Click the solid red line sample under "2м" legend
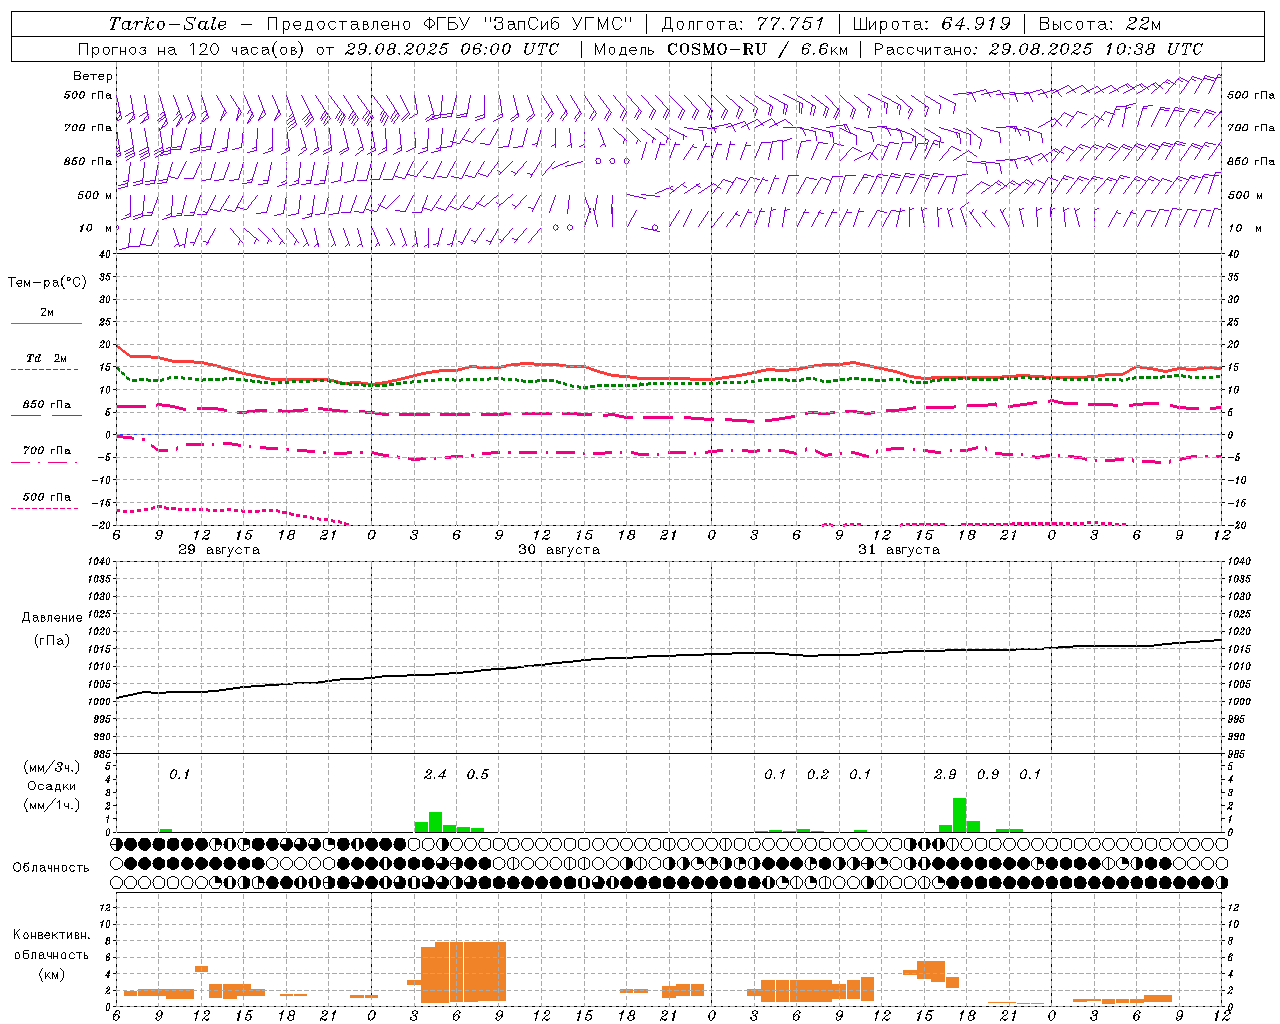 point(46,323)
